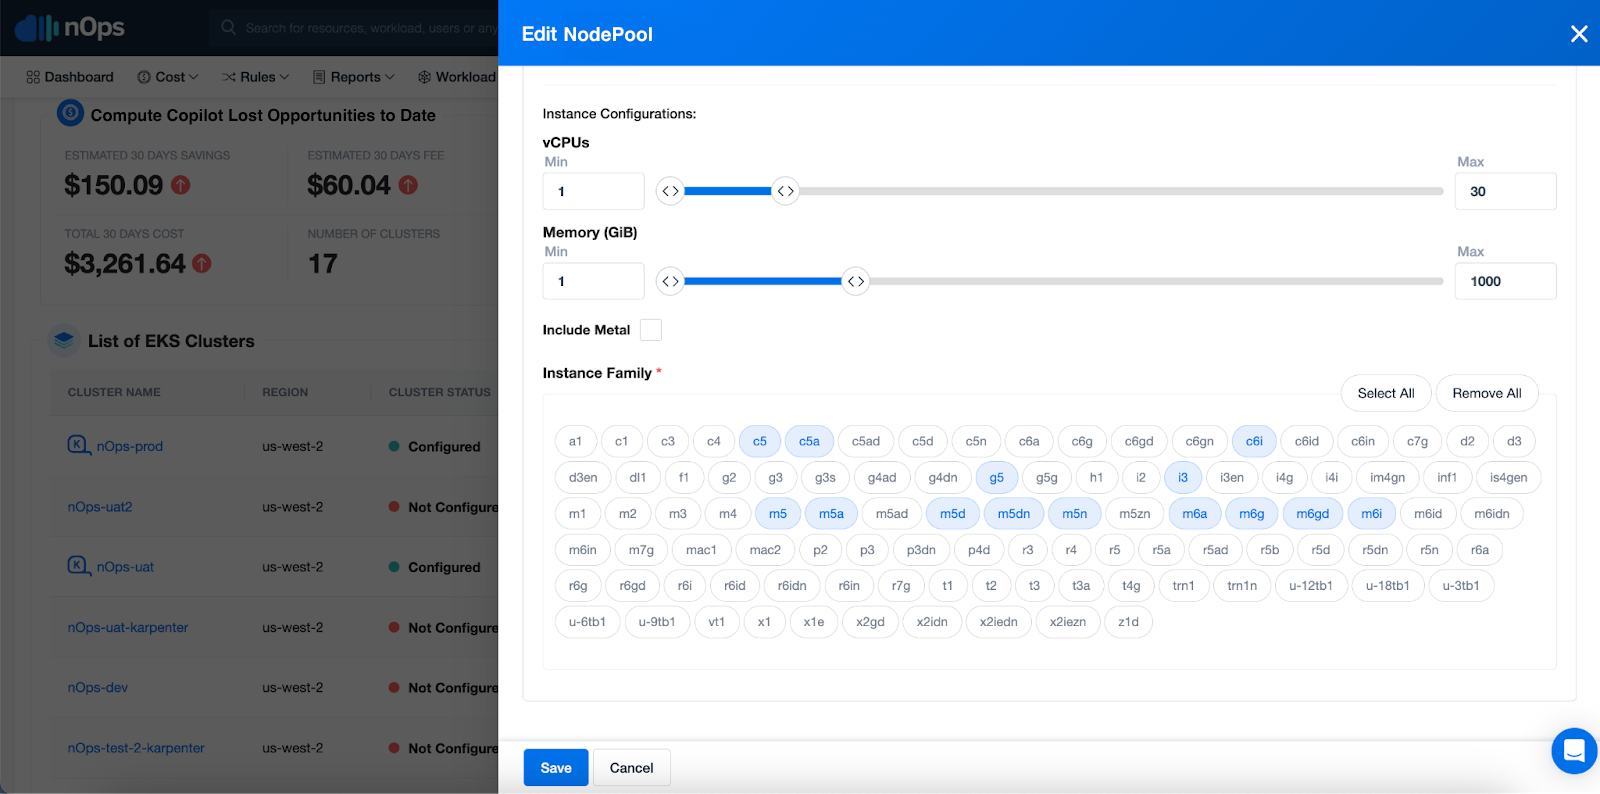The image size is (1600, 794).
Task: Click the search magnifier icon
Action: pos(229,27)
